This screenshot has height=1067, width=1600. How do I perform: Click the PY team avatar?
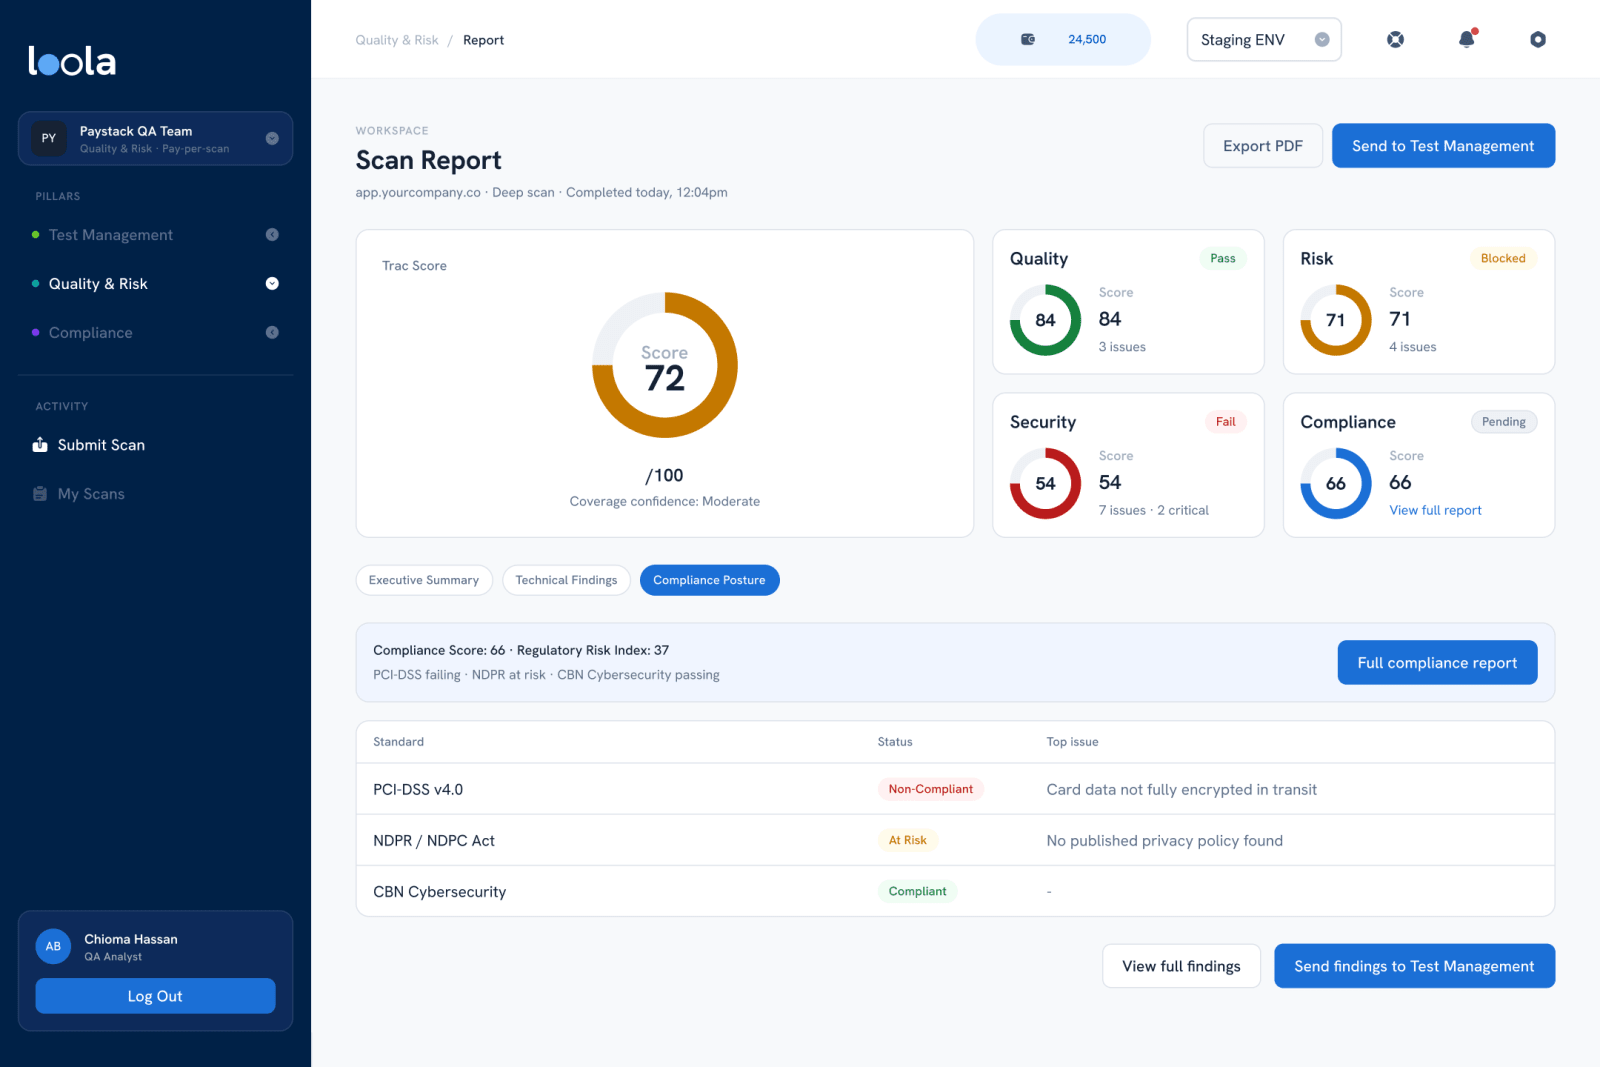click(x=49, y=138)
